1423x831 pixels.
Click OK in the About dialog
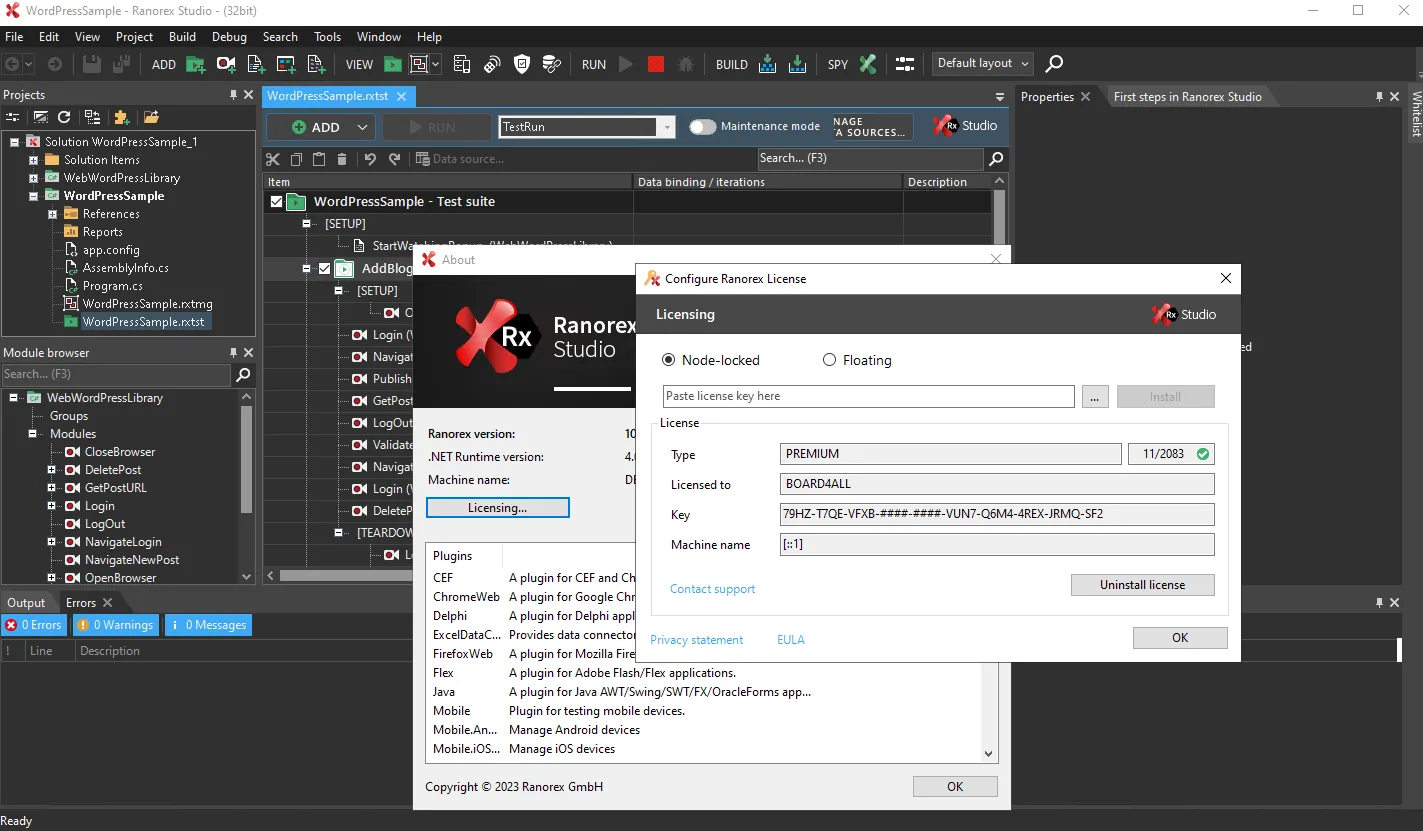(955, 787)
